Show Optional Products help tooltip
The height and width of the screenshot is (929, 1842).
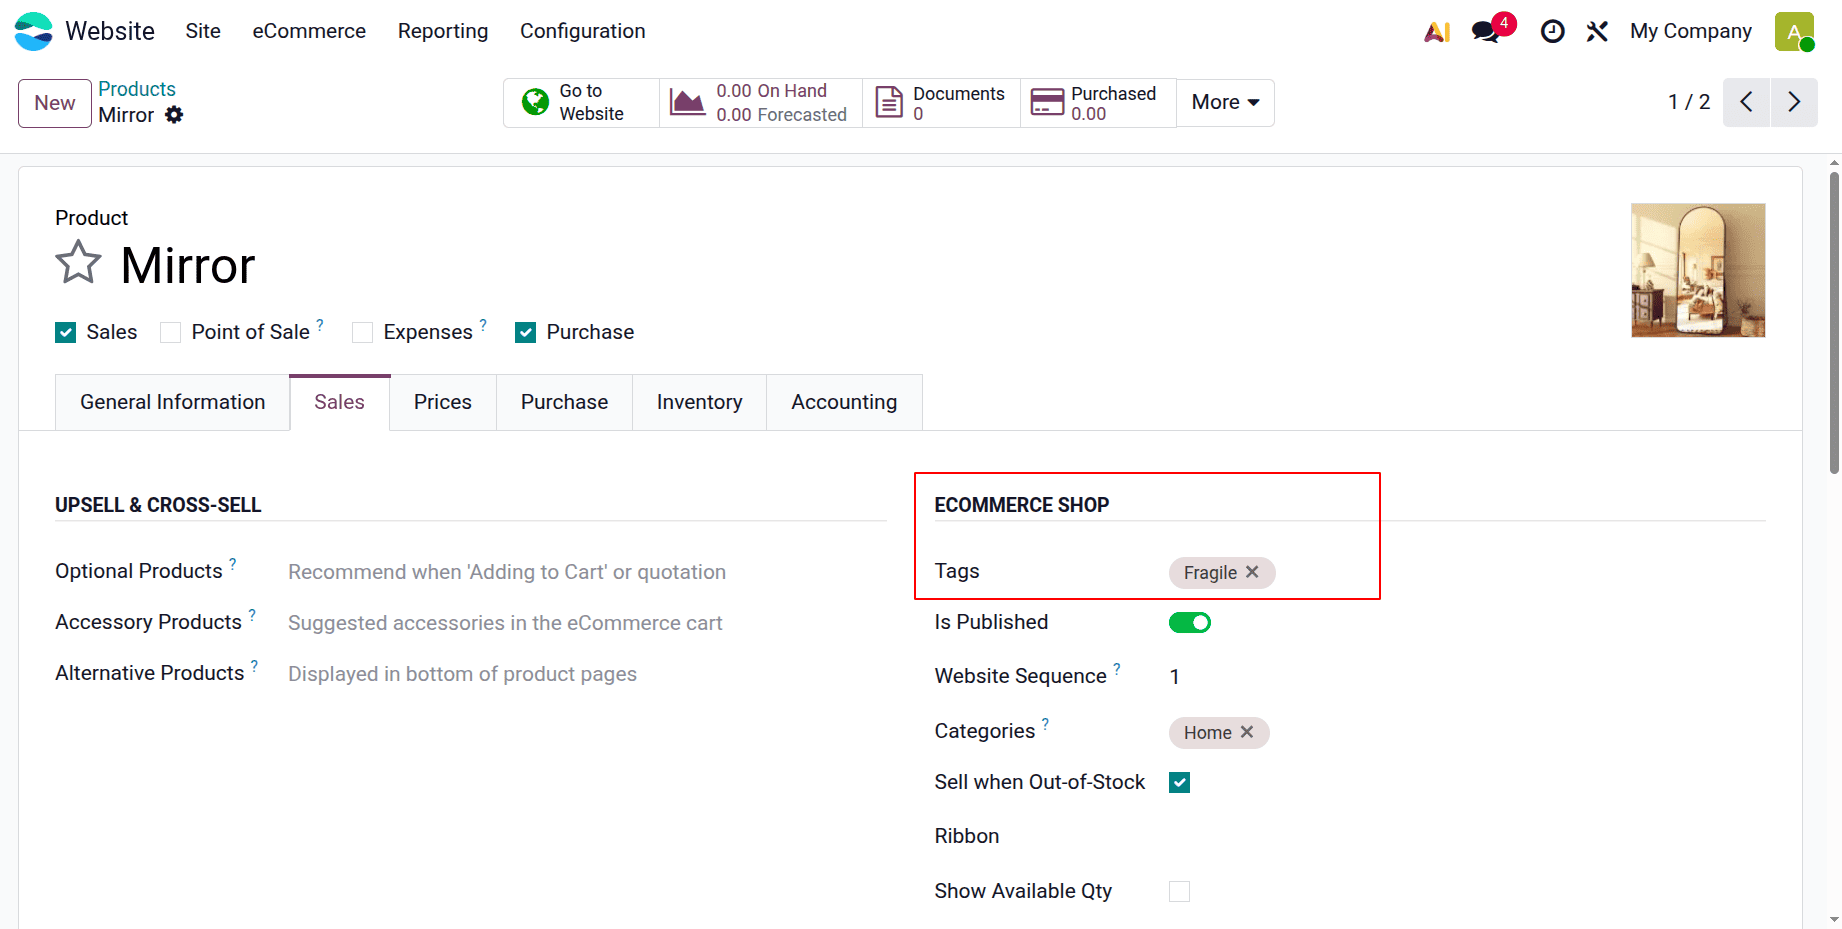pyautogui.click(x=233, y=564)
